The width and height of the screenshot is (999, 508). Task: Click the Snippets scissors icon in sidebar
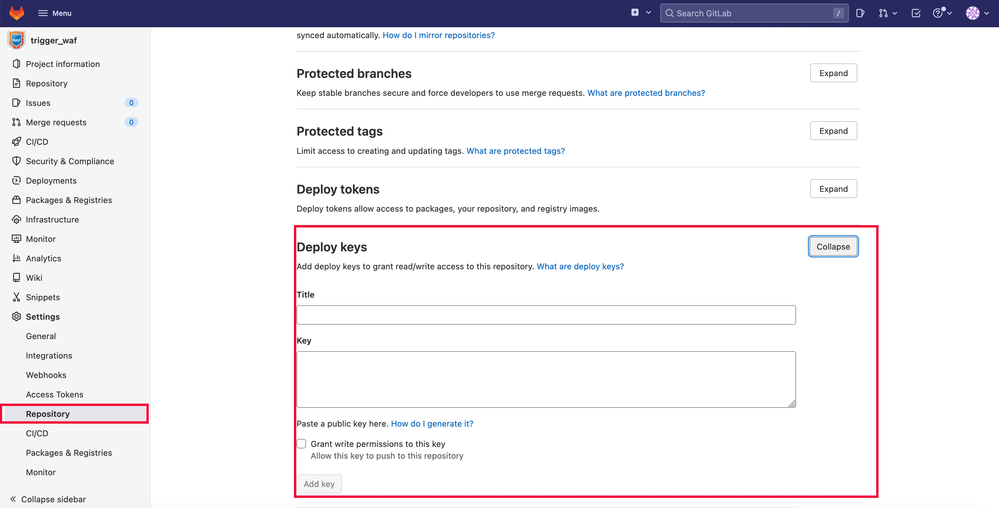coord(16,297)
